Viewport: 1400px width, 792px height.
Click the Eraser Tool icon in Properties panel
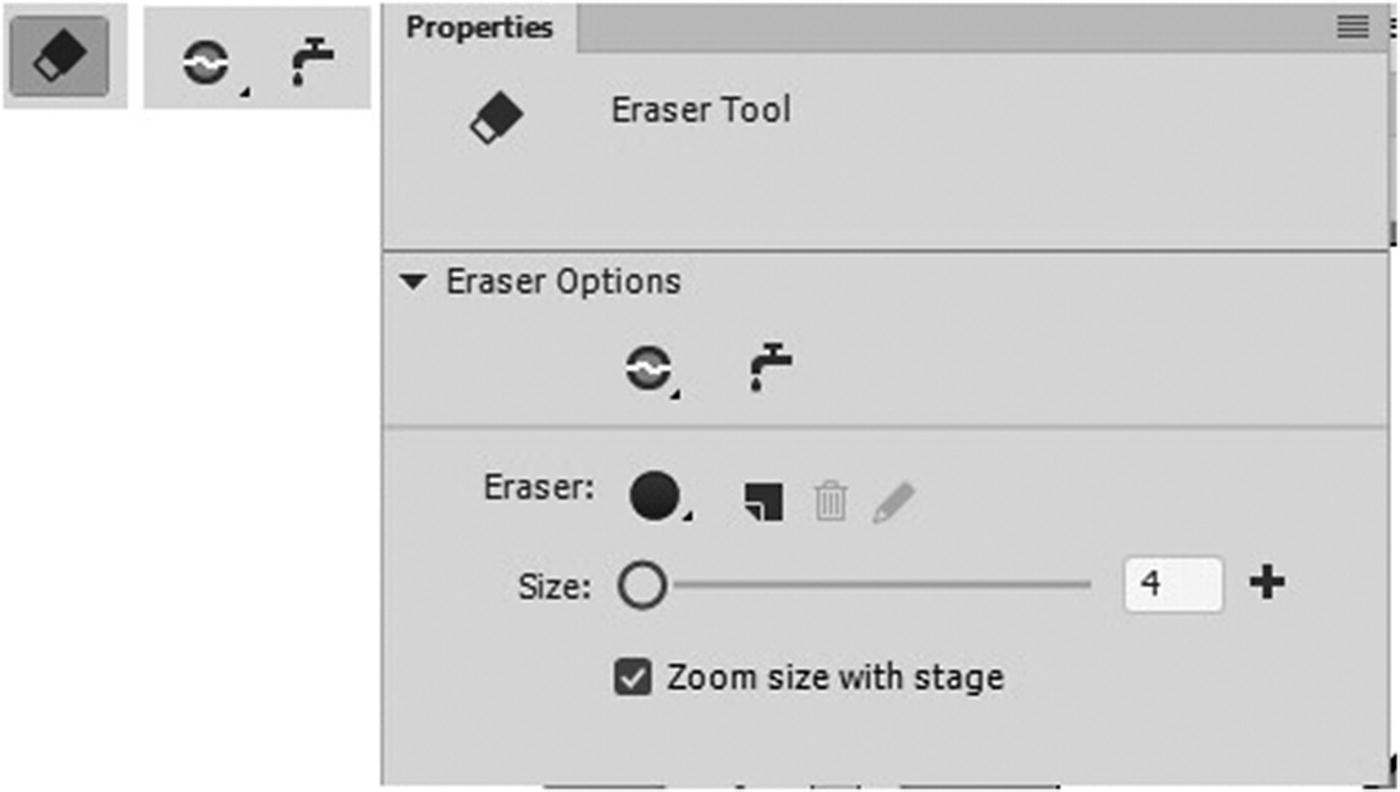click(498, 117)
